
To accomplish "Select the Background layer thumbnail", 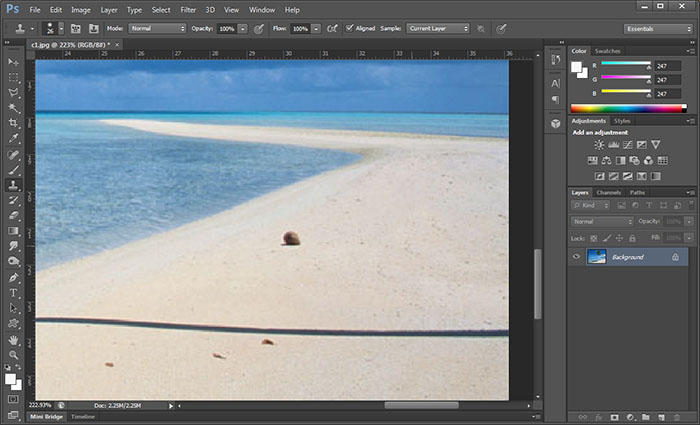I will pos(597,257).
